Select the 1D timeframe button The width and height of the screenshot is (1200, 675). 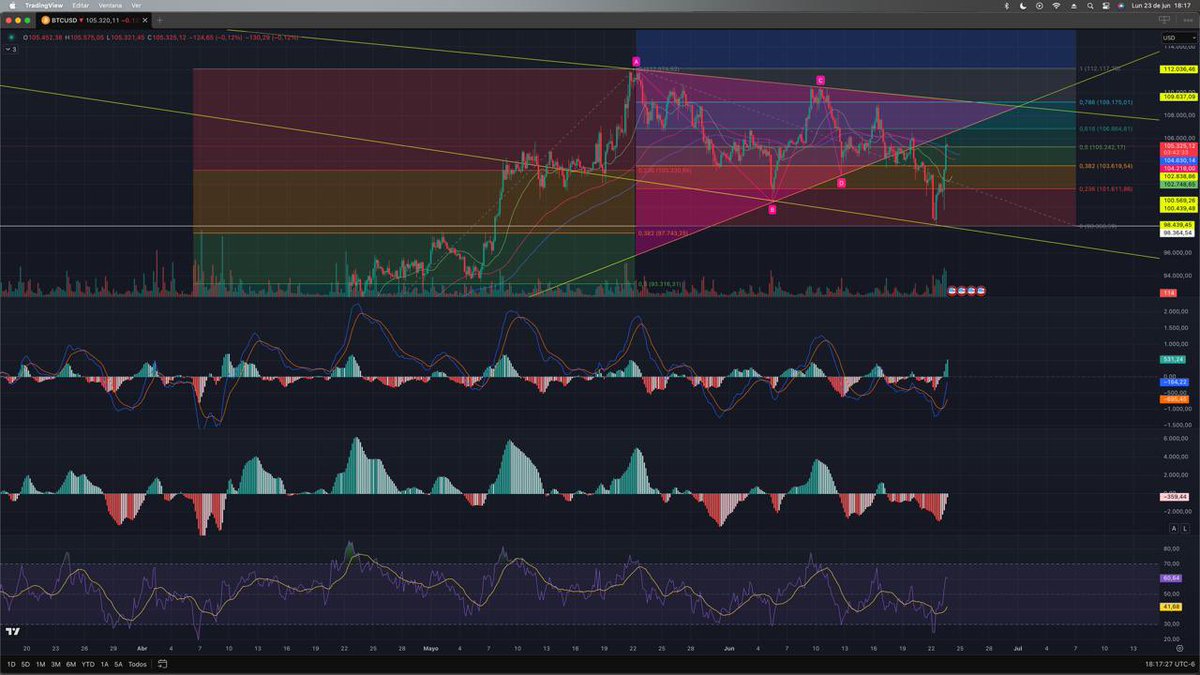(12, 663)
